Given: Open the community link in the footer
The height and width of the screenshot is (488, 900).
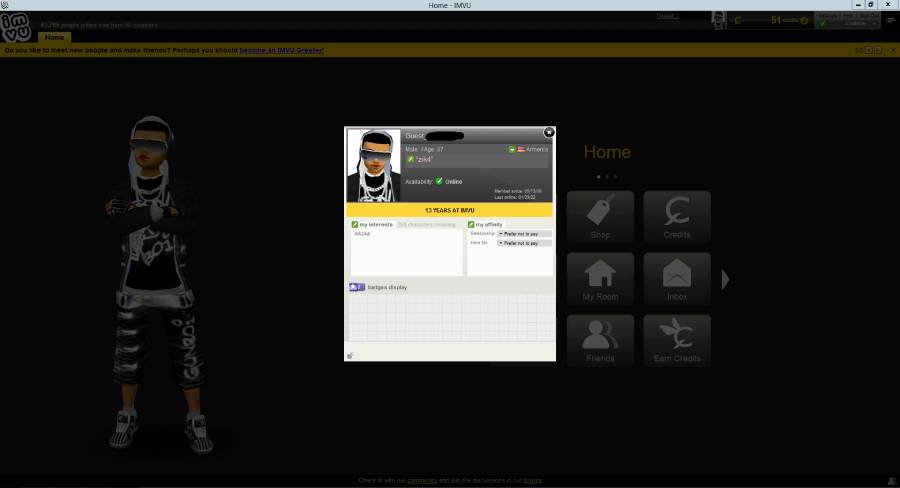Looking at the screenshot, I should coord(422,481).
